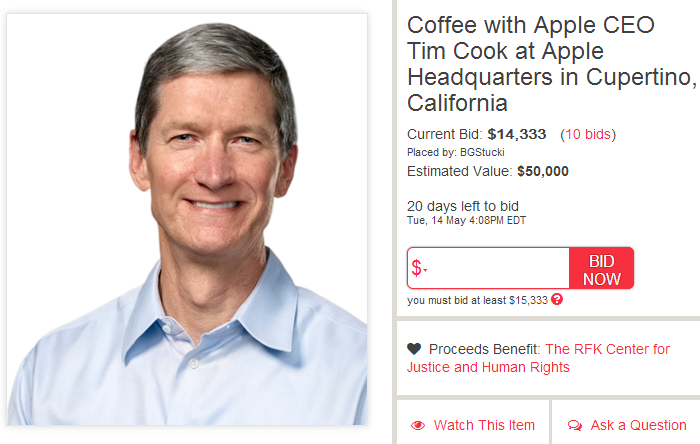Image resolution: width=700 pixels, height=444 pixels.
Task: Open the 10 bids history link
Action: coord(588,134)
